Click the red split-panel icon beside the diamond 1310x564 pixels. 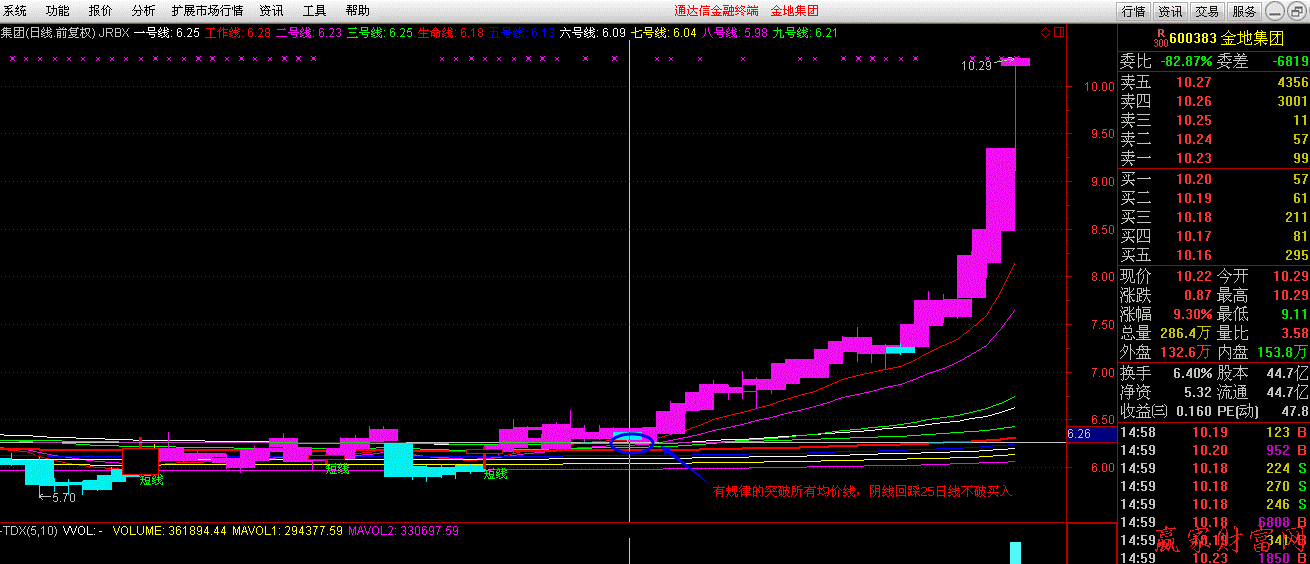(x=1059, y=33)
